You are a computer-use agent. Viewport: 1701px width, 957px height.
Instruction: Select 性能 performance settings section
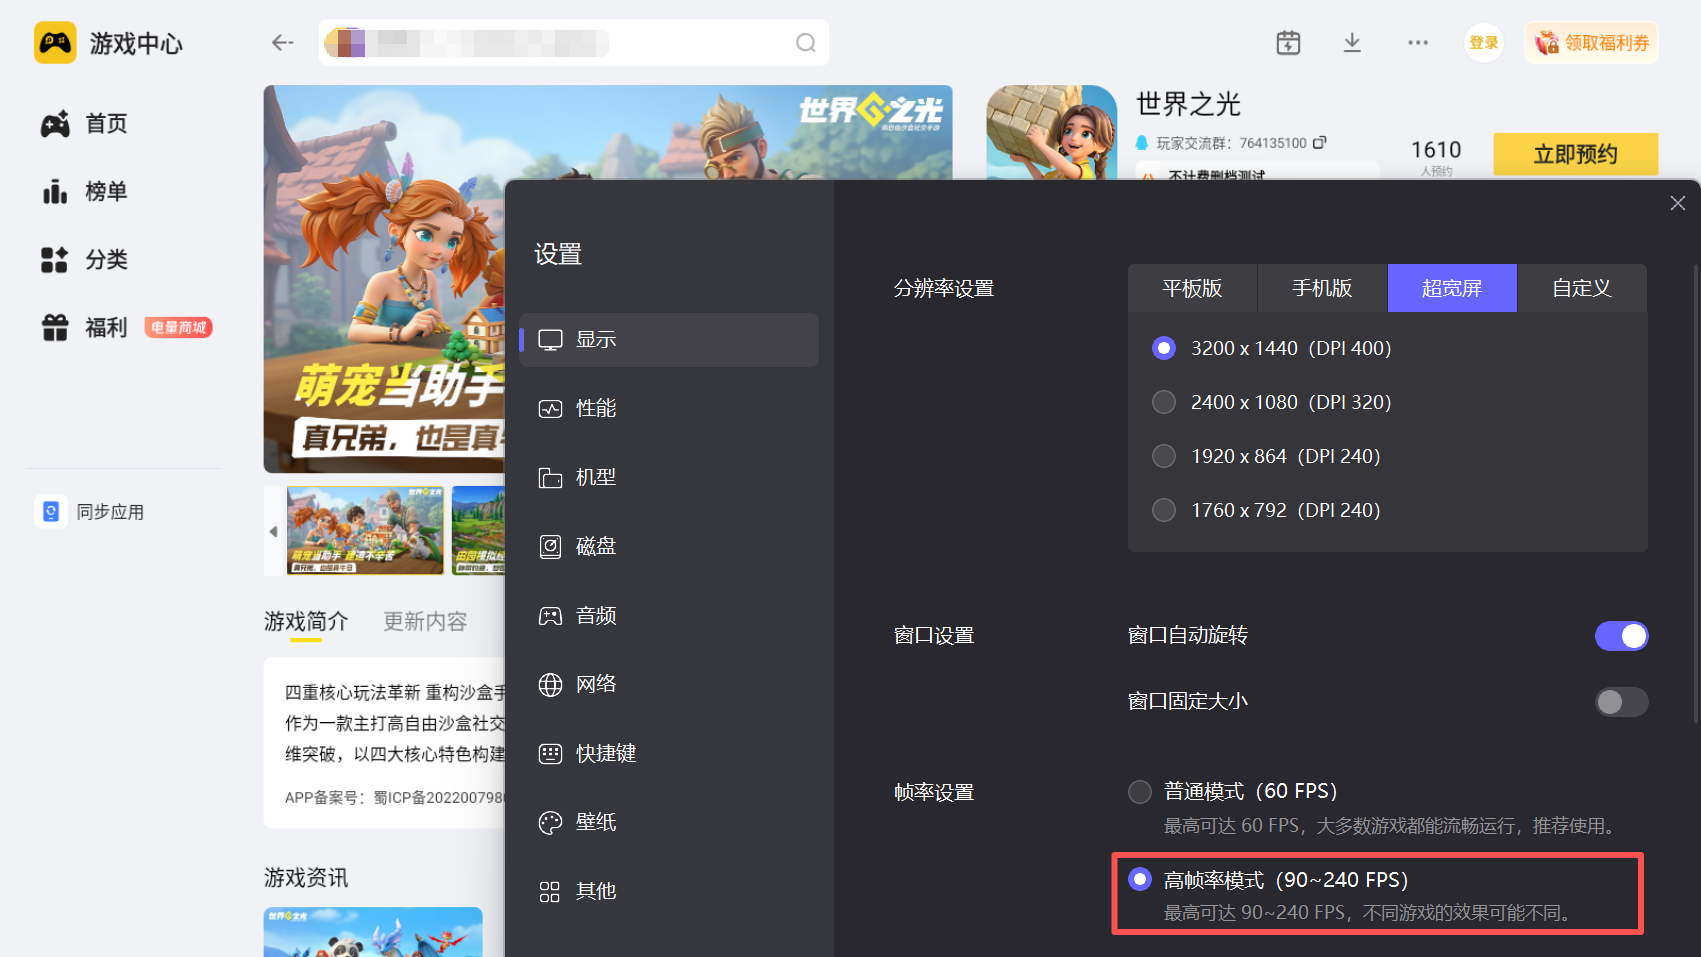click(669, 409)
